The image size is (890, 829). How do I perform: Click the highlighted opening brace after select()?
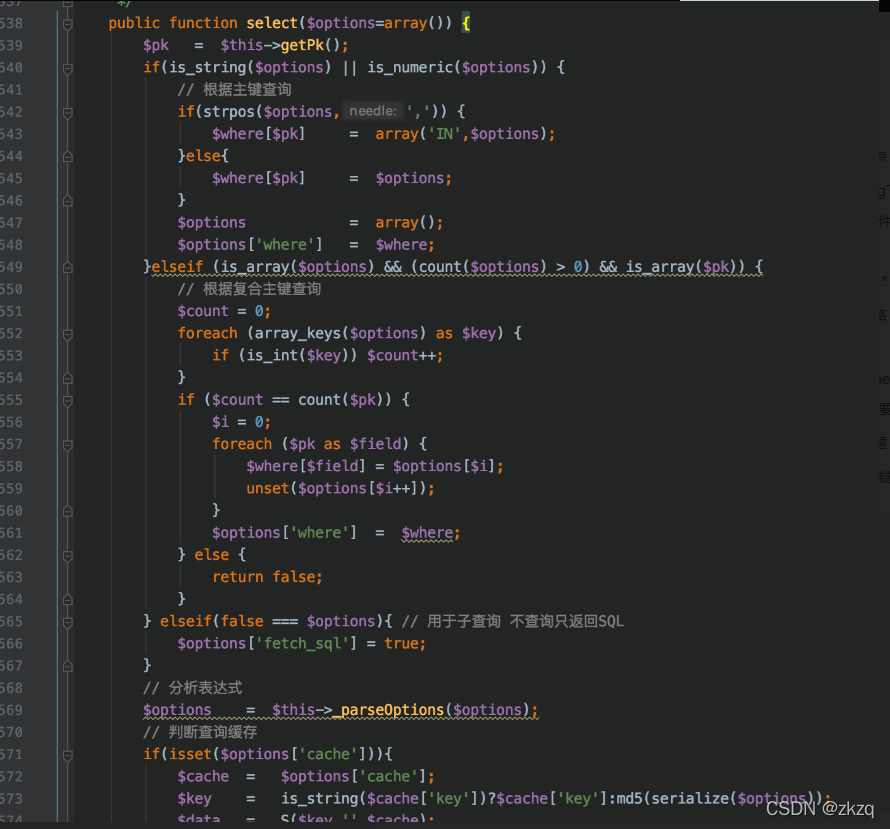coord(465,23)
